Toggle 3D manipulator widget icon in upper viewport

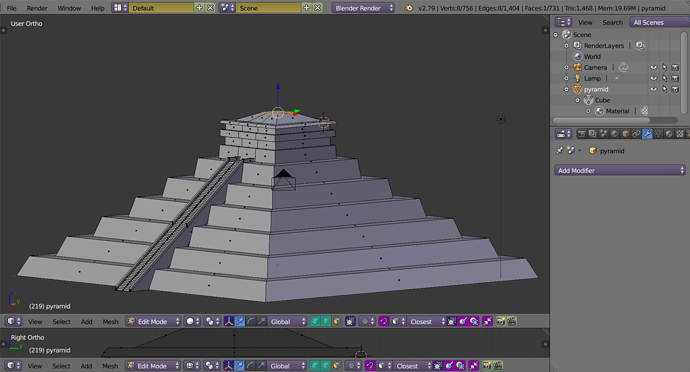229,321
